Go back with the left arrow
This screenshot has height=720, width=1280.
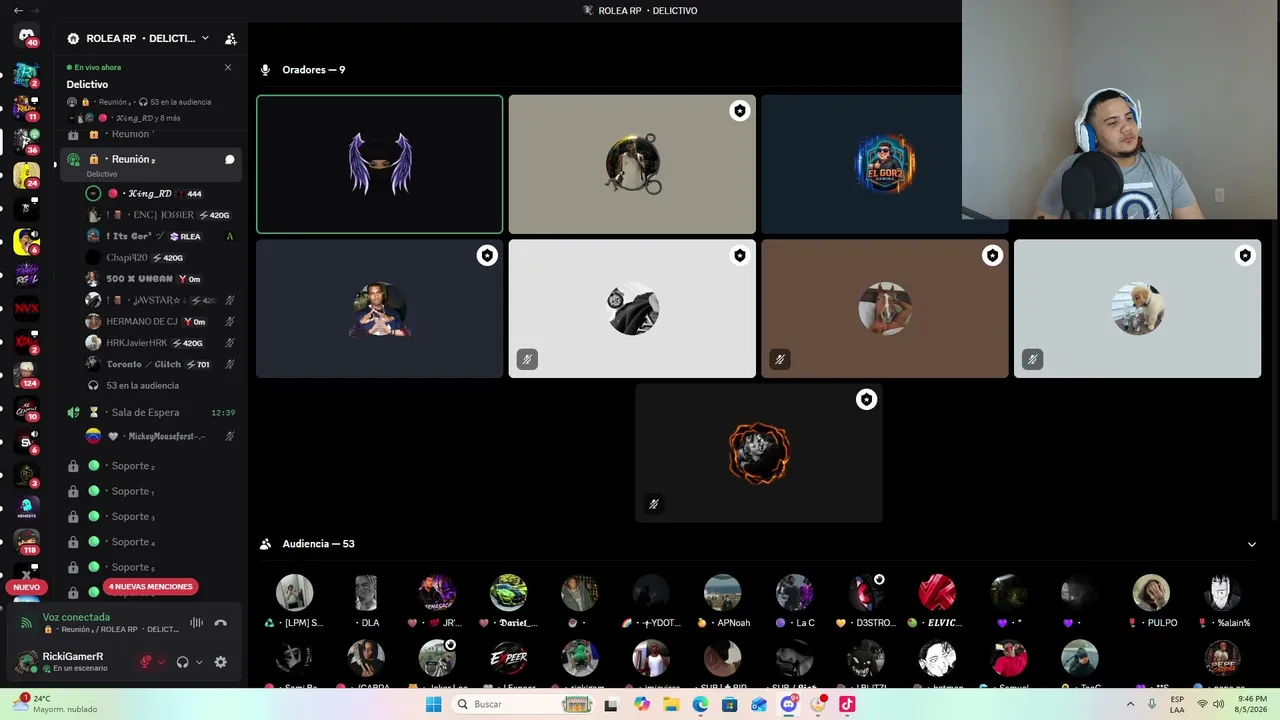coord(18,10)
